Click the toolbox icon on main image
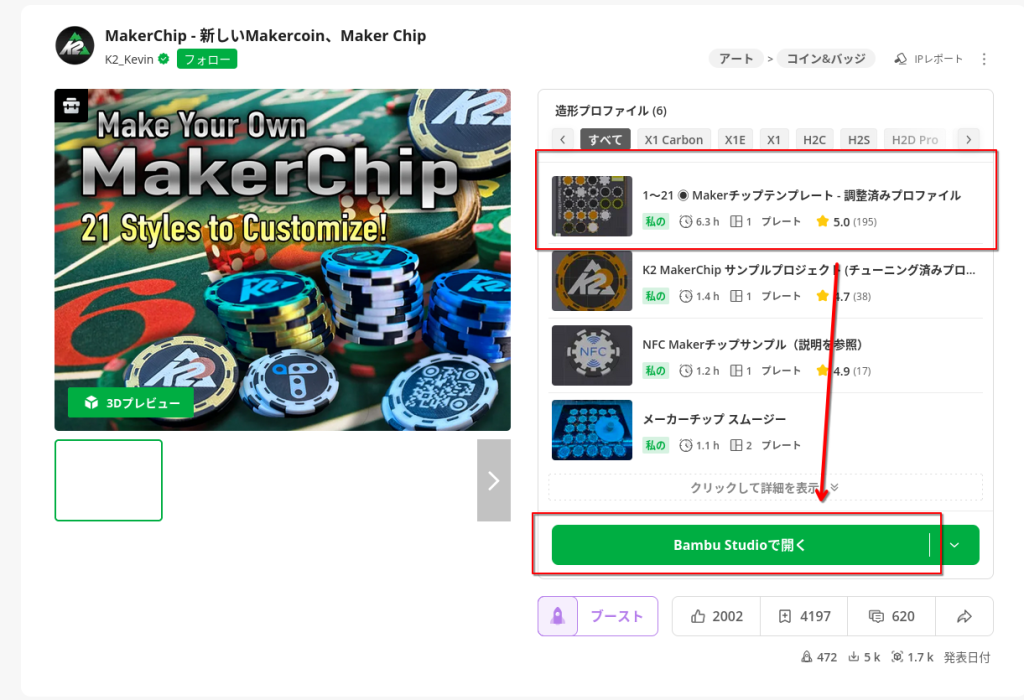This screenshot has width=1024, height=700. (x=71, y=105)
